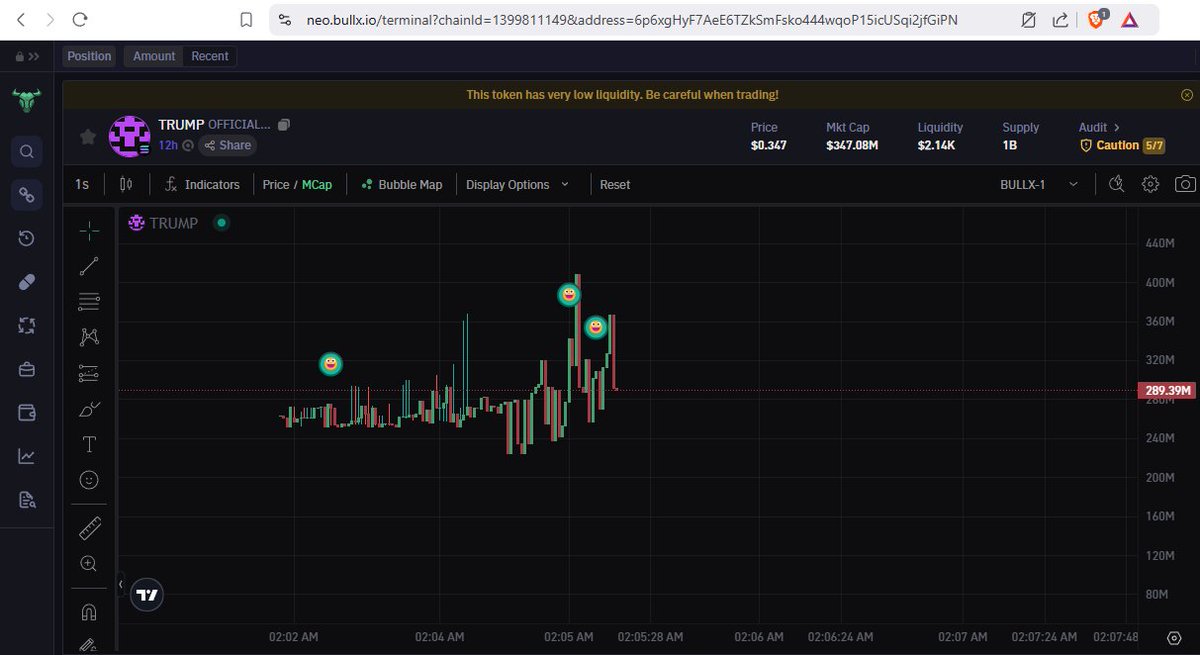Open the briefcase portfolio sidebar icon
This screenshot has width=1200, height=655.
[27, 369]
